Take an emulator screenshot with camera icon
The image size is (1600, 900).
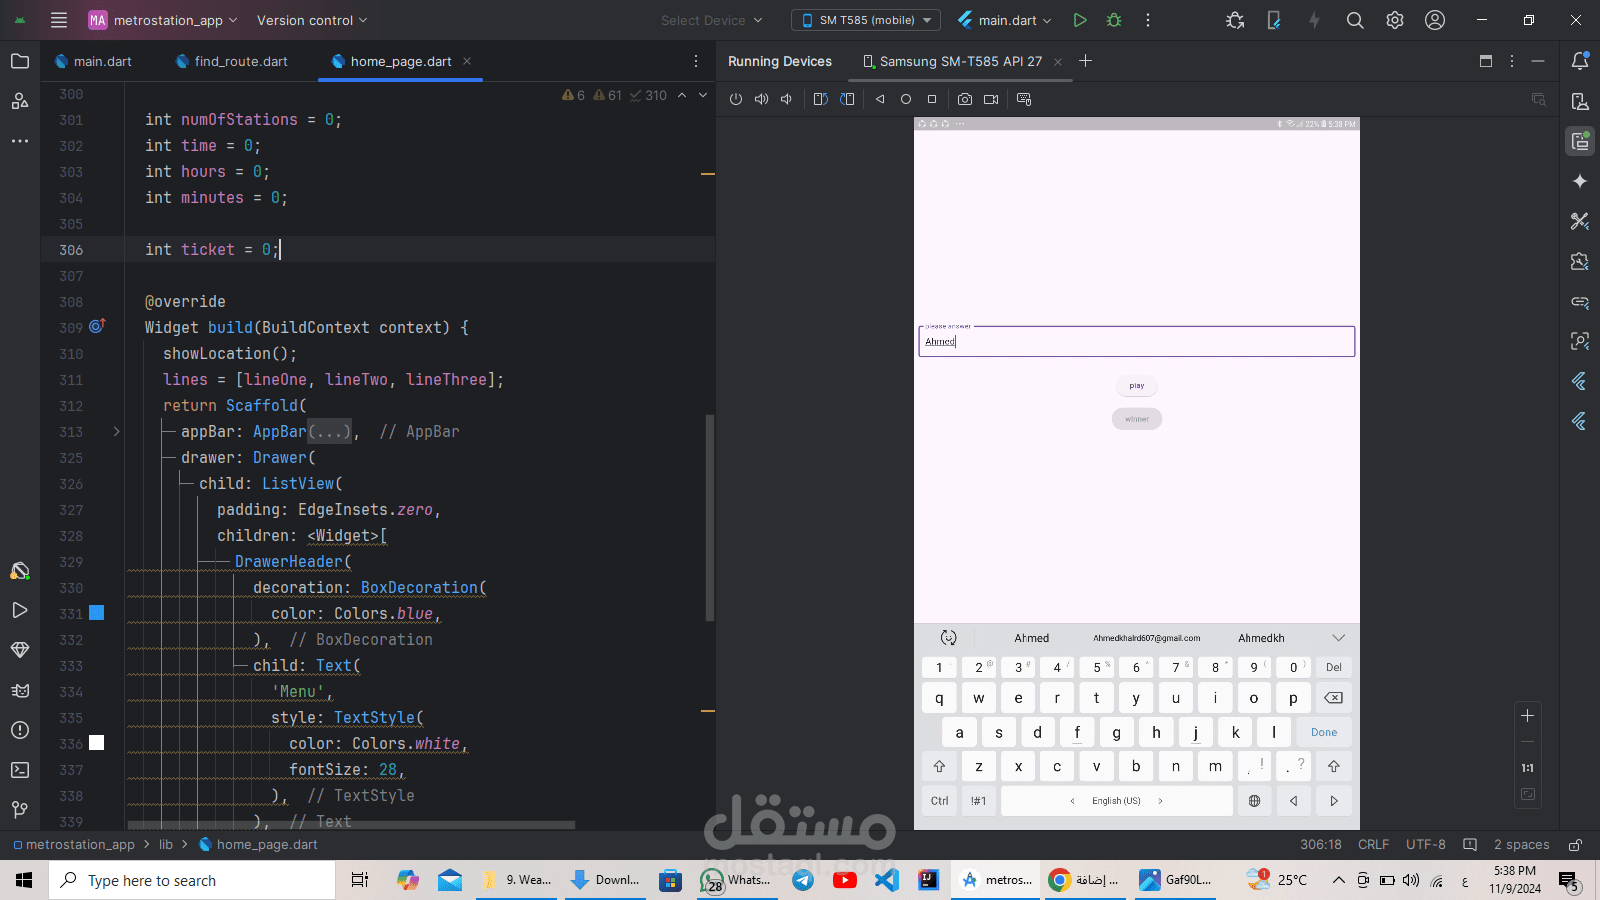coord(965,99)
